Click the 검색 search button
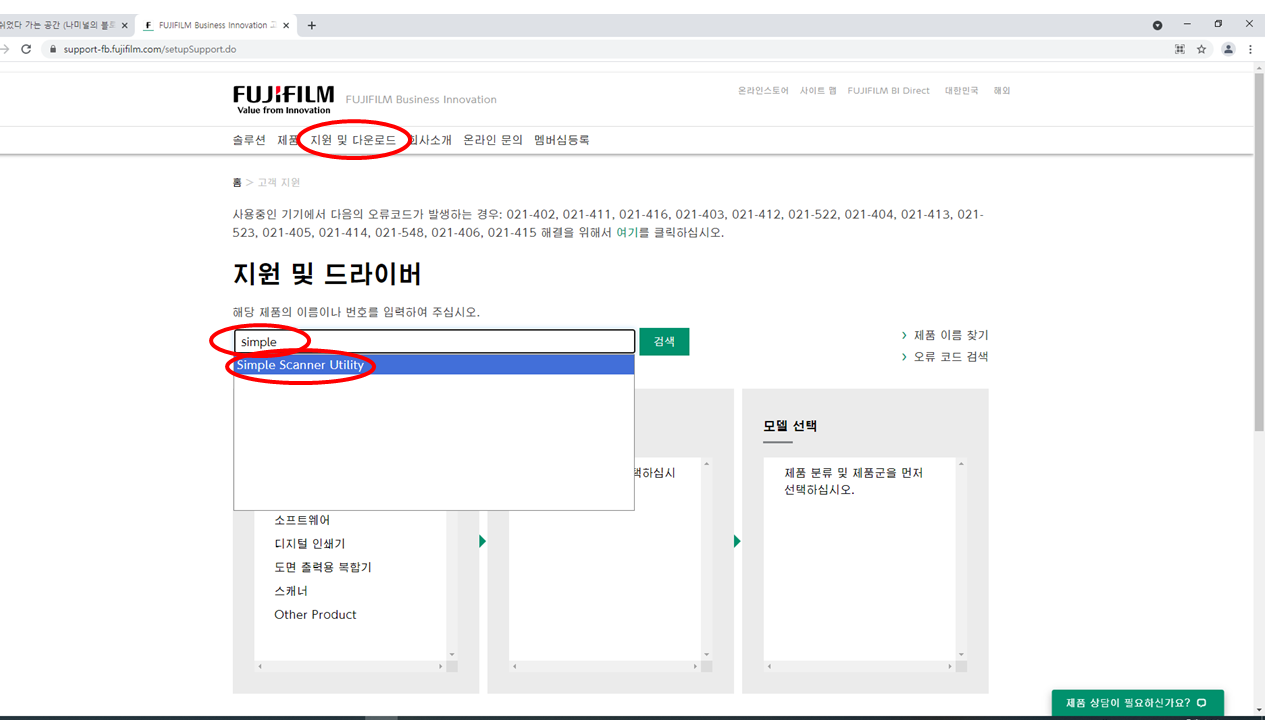Viewport: 1280px width, 720px height. [x=664, y=341]
